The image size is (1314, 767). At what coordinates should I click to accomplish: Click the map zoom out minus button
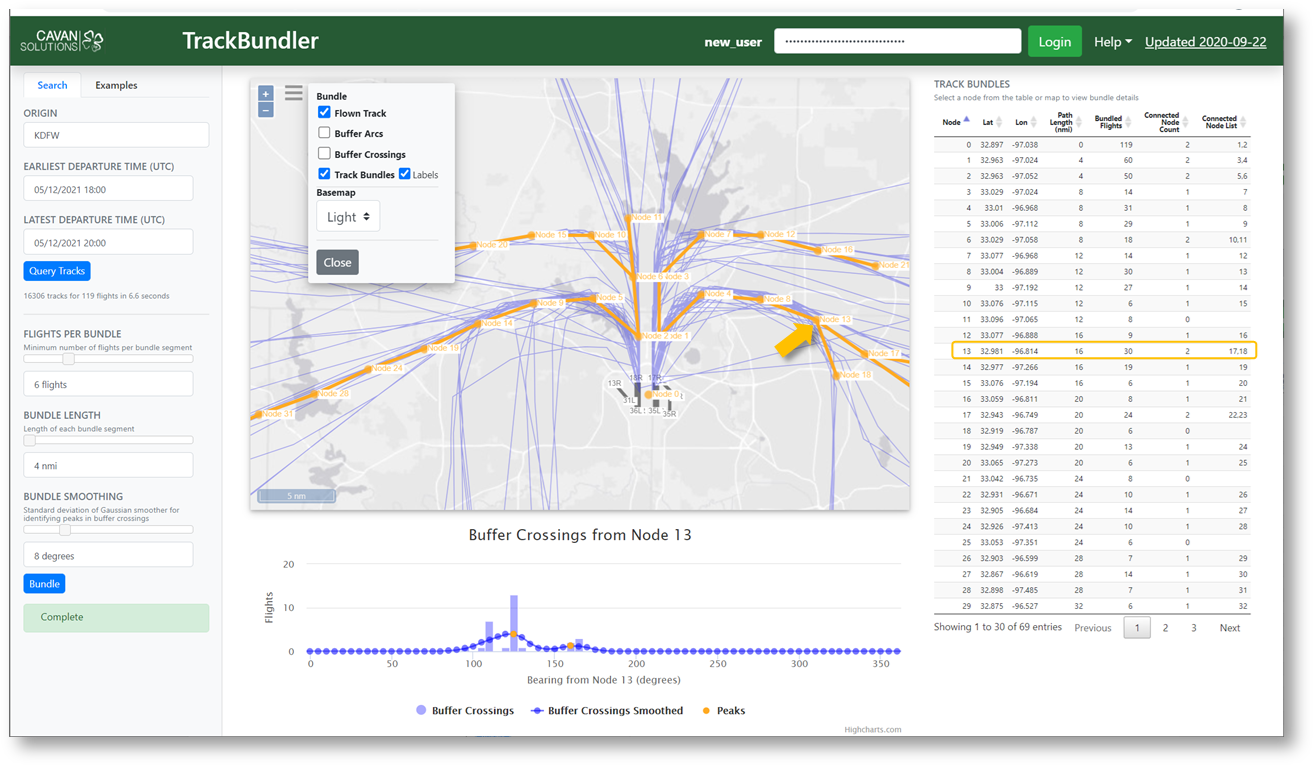pyautogui.click(x=265, y=110)
